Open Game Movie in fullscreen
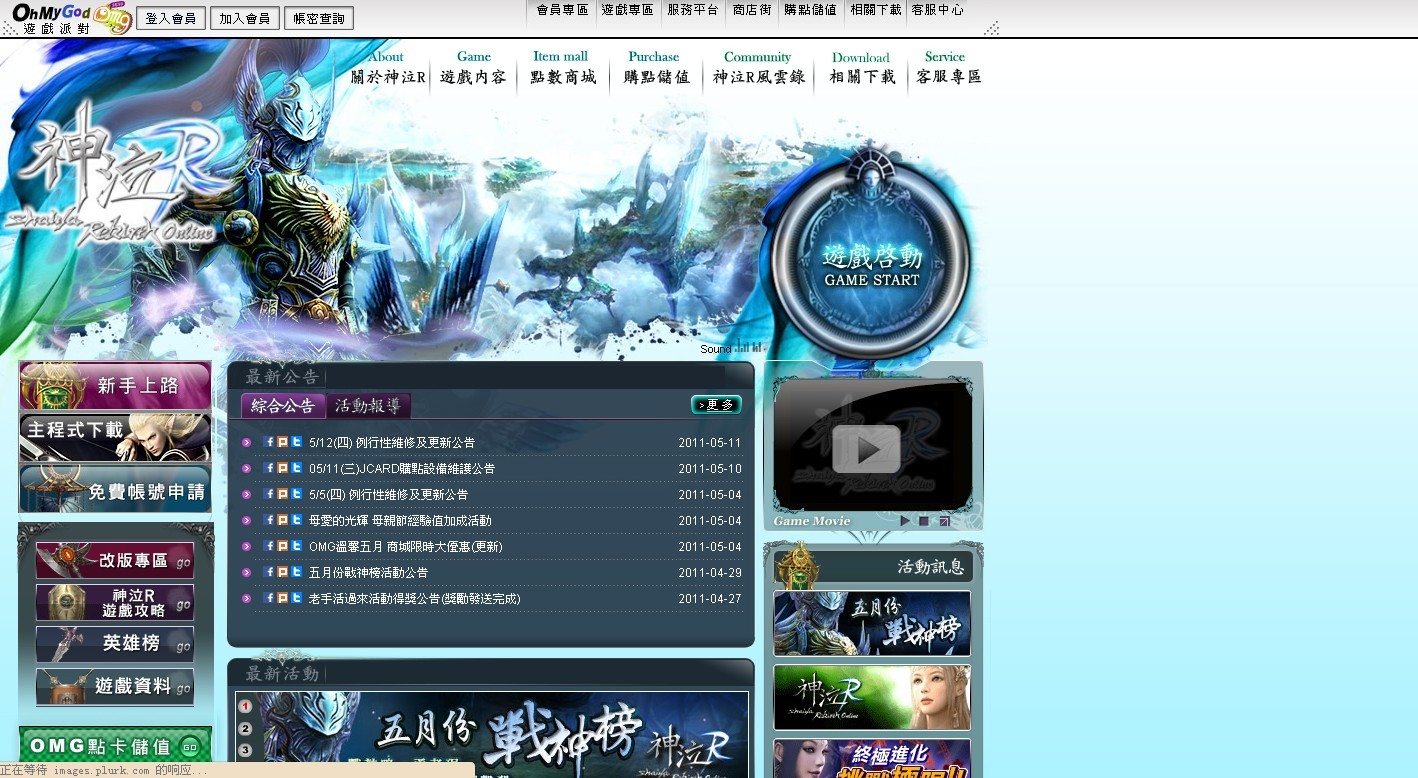The height and width of the screenshot is (778, 1418). 944,521
